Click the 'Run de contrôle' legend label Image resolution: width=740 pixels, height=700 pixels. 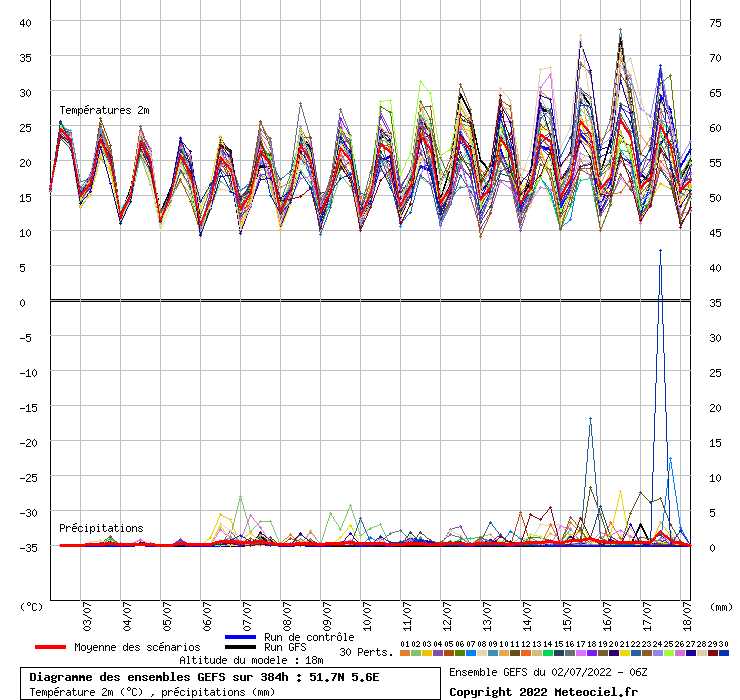point(309,637)
